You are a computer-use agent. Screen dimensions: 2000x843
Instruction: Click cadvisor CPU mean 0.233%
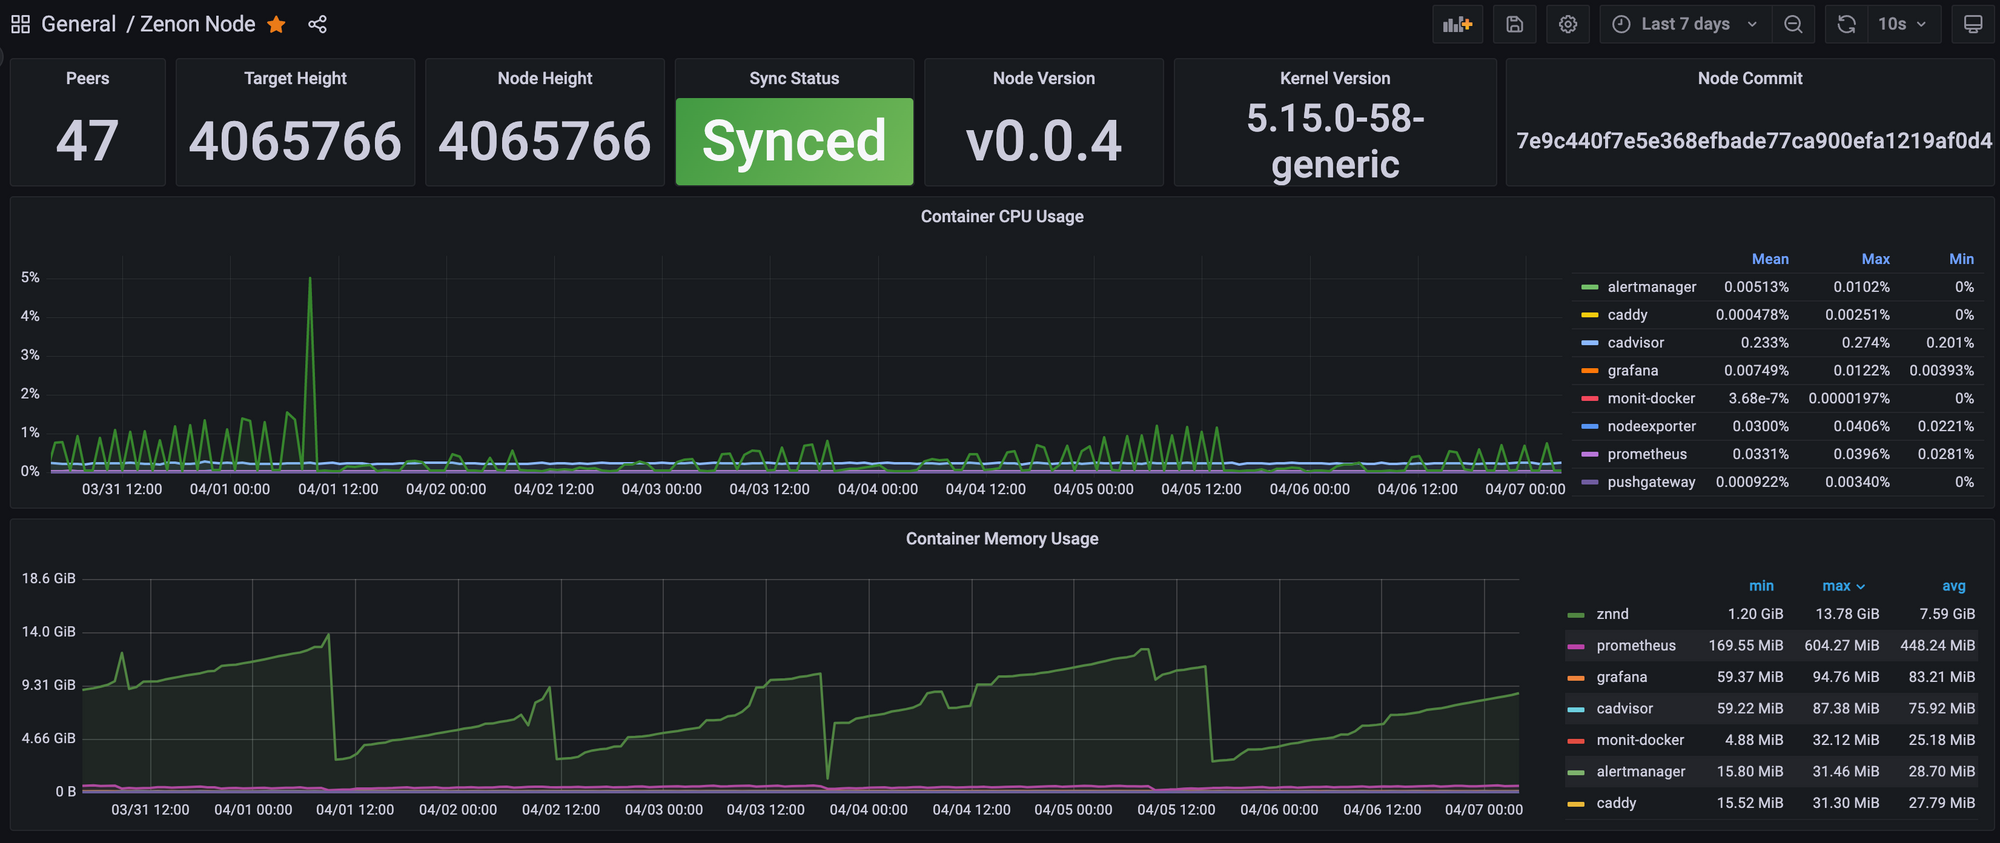(1765, 343)
